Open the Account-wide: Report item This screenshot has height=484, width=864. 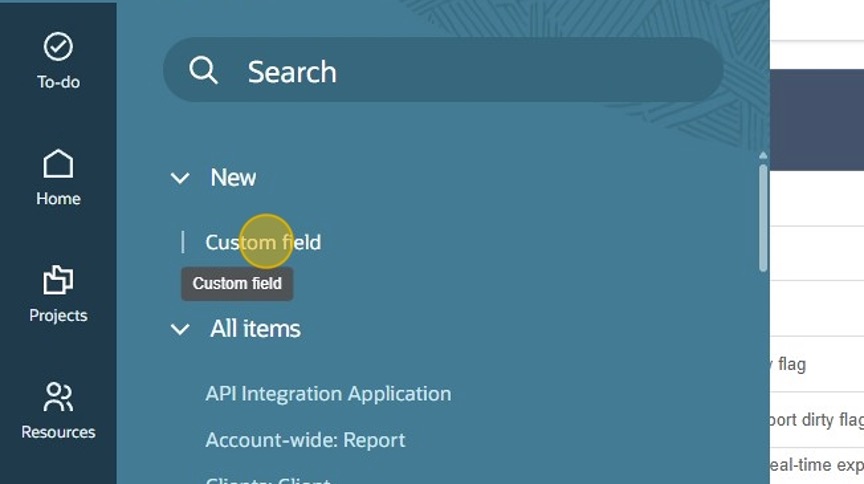305,440
